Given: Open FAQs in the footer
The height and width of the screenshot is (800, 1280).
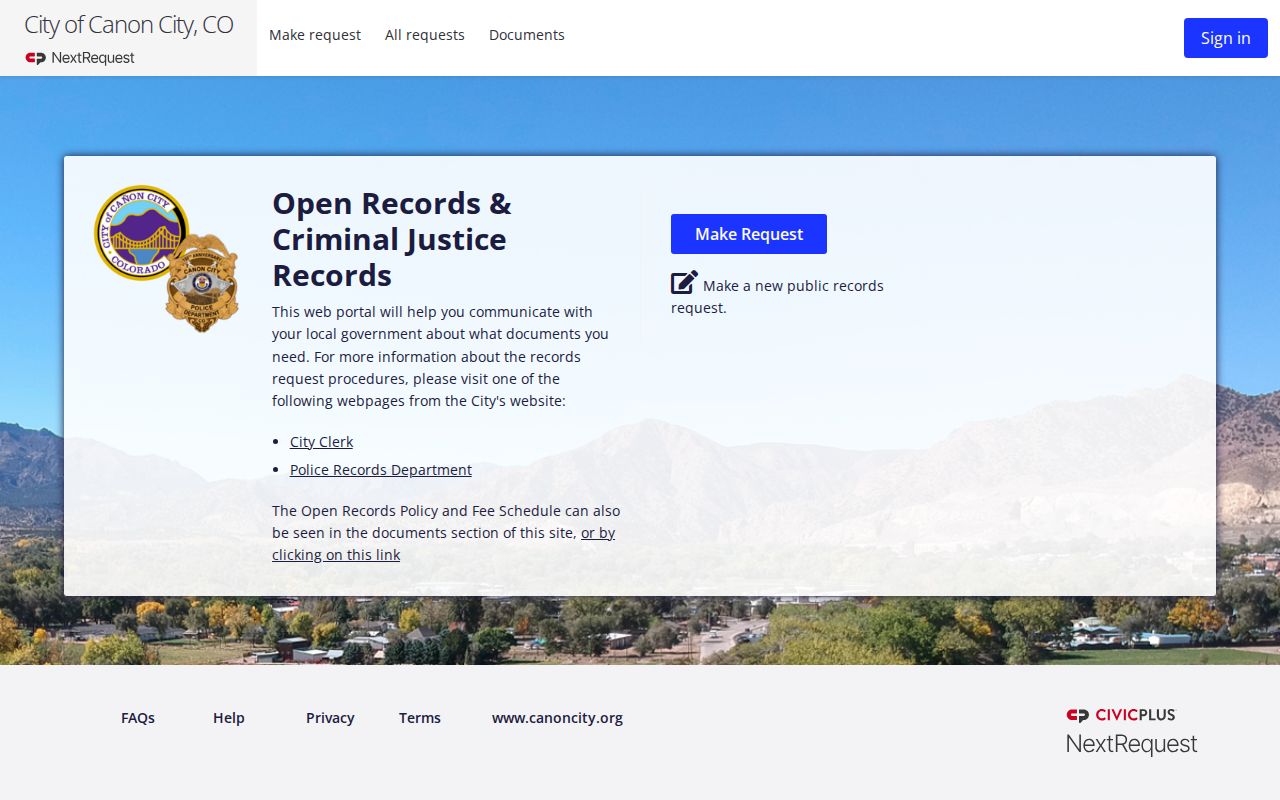Looking at the screenshot, I should pos(138,718).
